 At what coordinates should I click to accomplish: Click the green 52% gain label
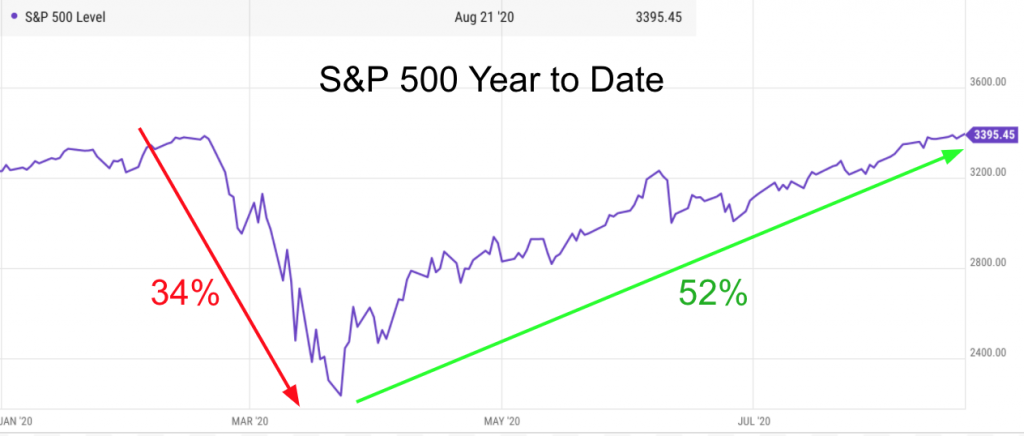(x=713, y=292)
